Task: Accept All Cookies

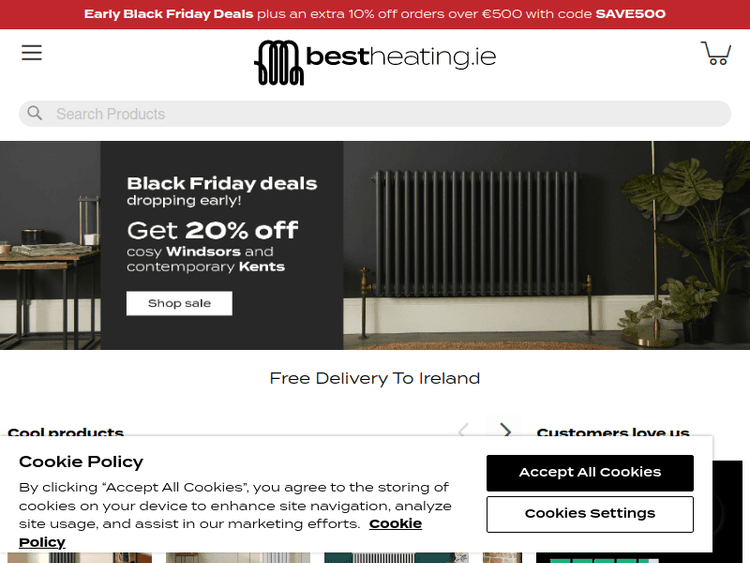Action: coord(590,473)
